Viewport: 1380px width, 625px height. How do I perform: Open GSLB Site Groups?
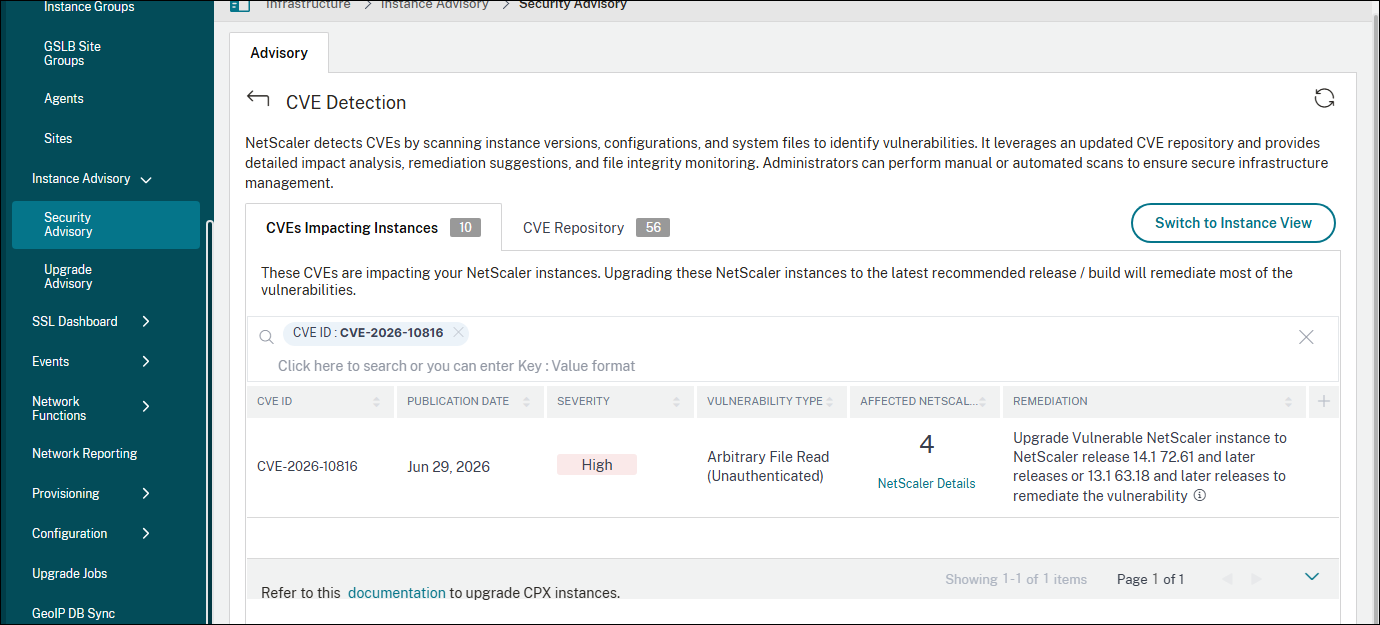(x=72, y=53)
